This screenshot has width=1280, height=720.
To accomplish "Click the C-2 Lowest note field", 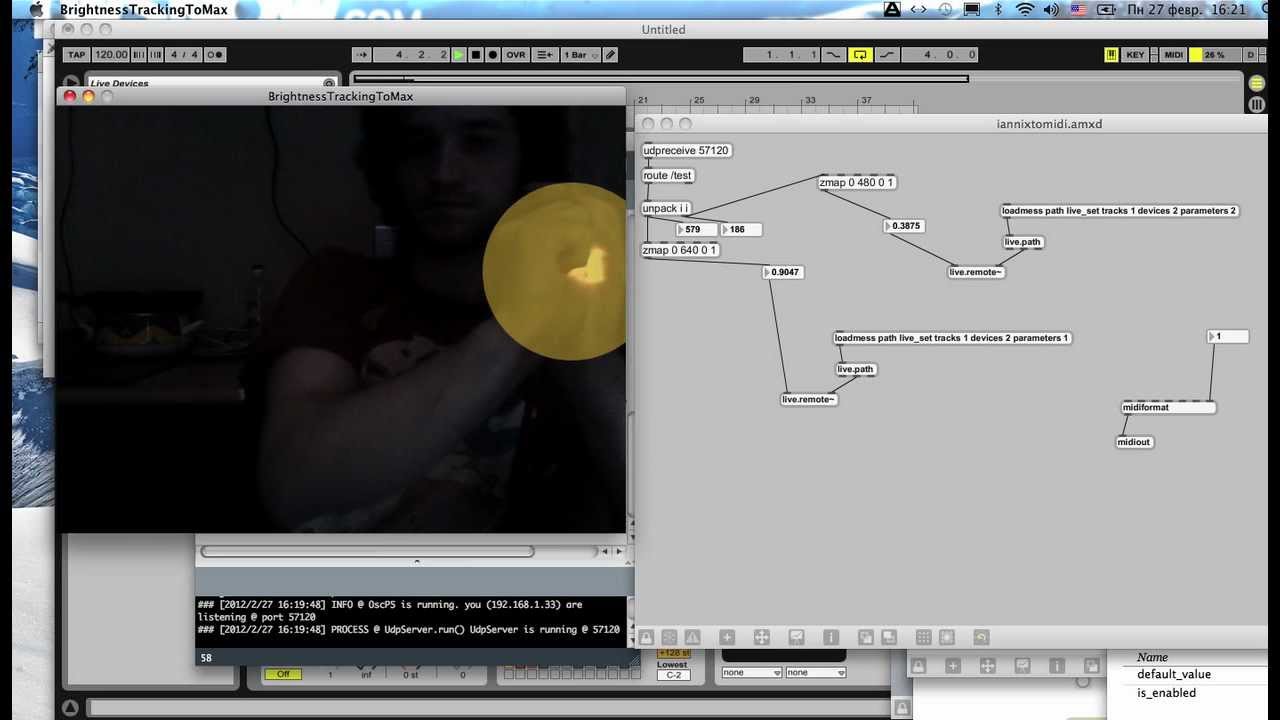I will pyautogui.click(x=672, y=675).
